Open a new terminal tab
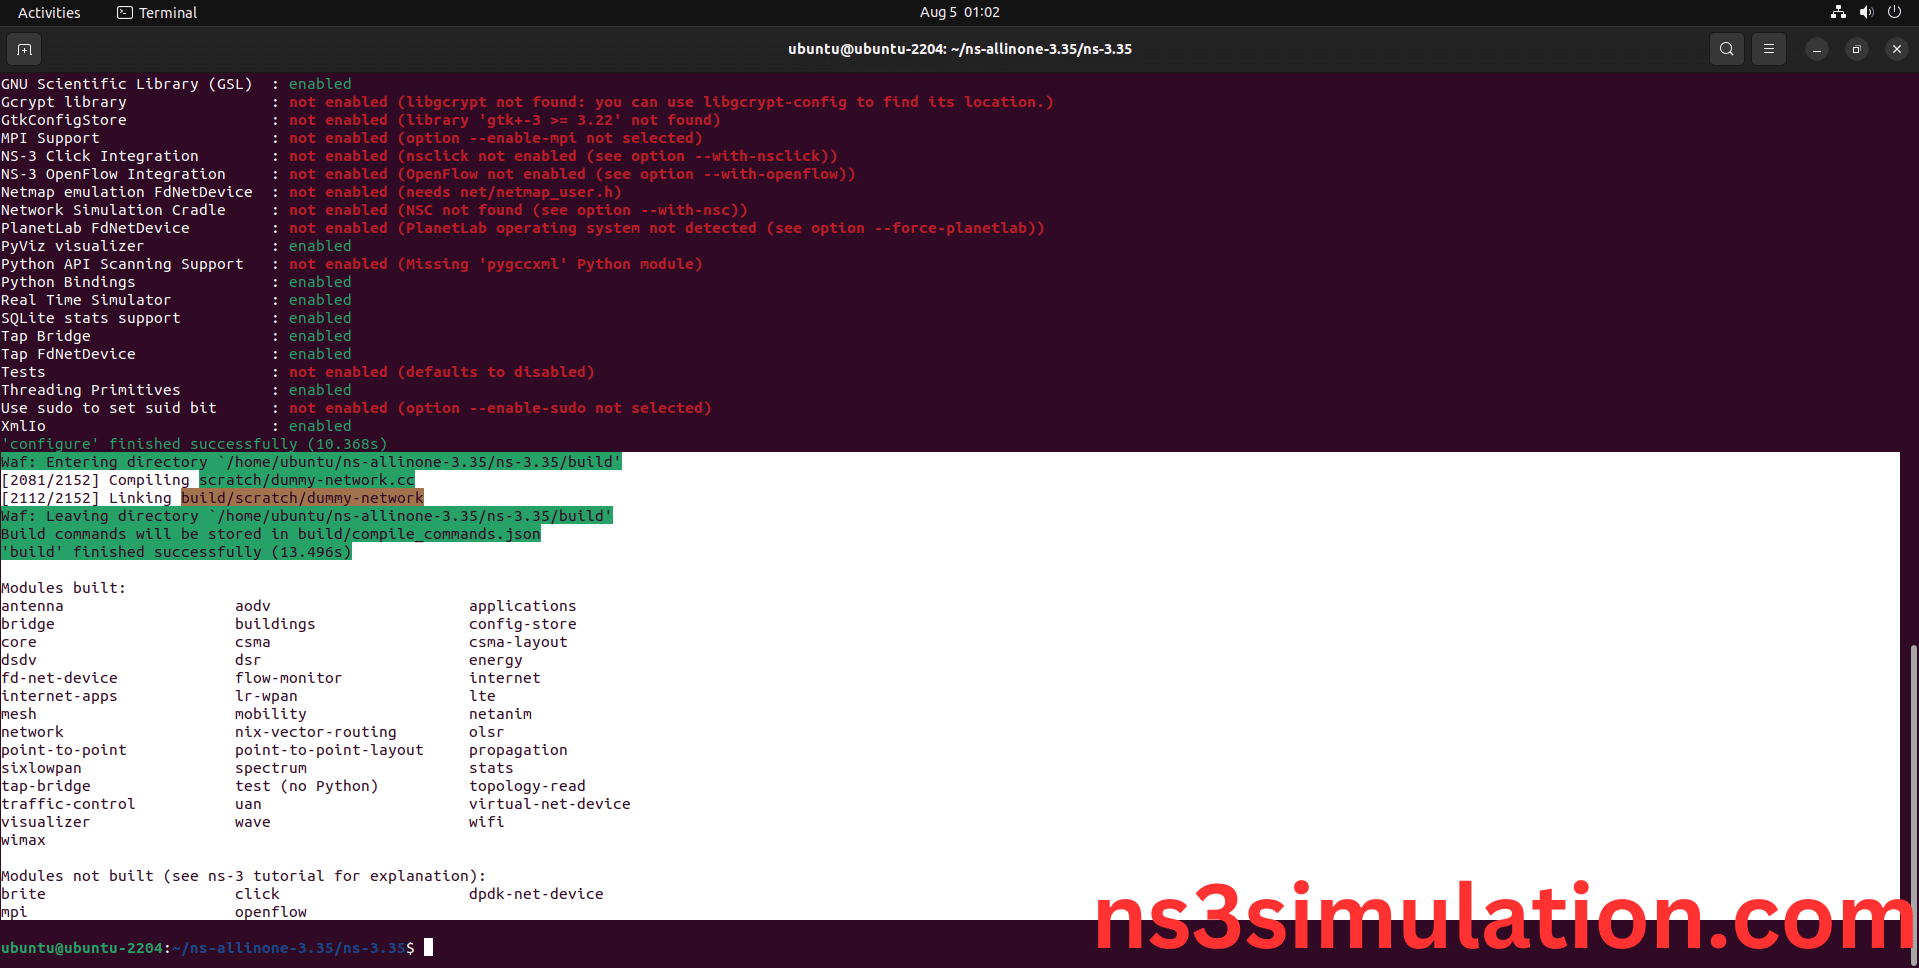This screenshot has width=1919, height=968. coord(24,49)
